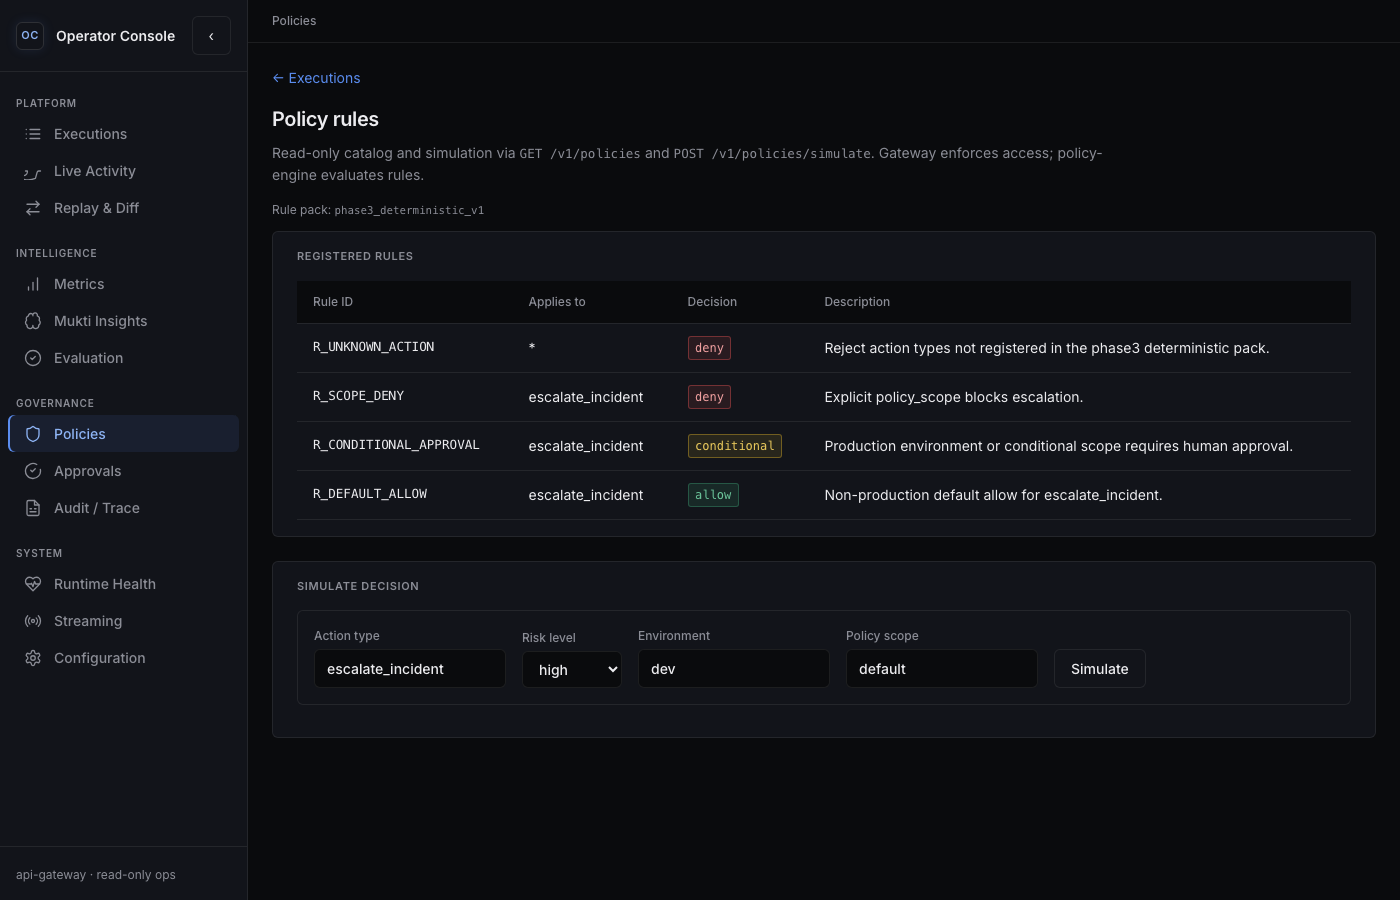The height and width of the screenshot is (900, 1400).
Task: Click the Executions list icon
Action: (33, 134)
